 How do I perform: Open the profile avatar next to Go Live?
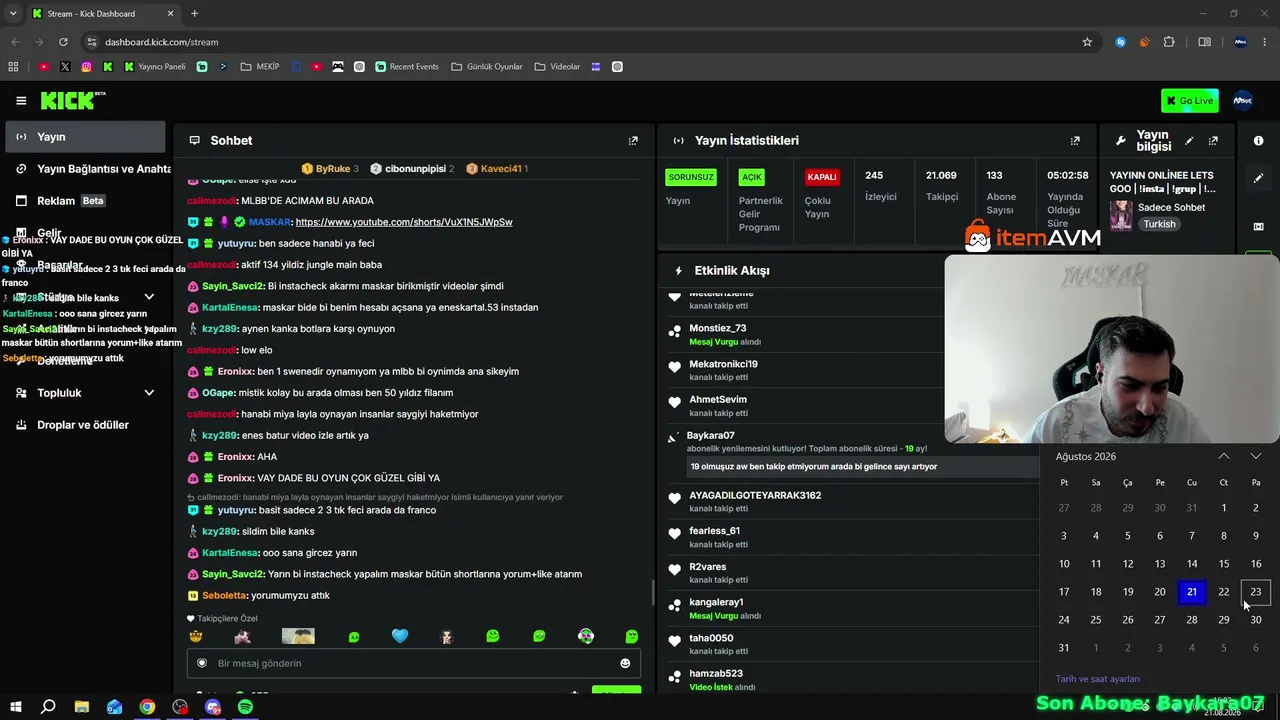click(x=1243, y=100)
